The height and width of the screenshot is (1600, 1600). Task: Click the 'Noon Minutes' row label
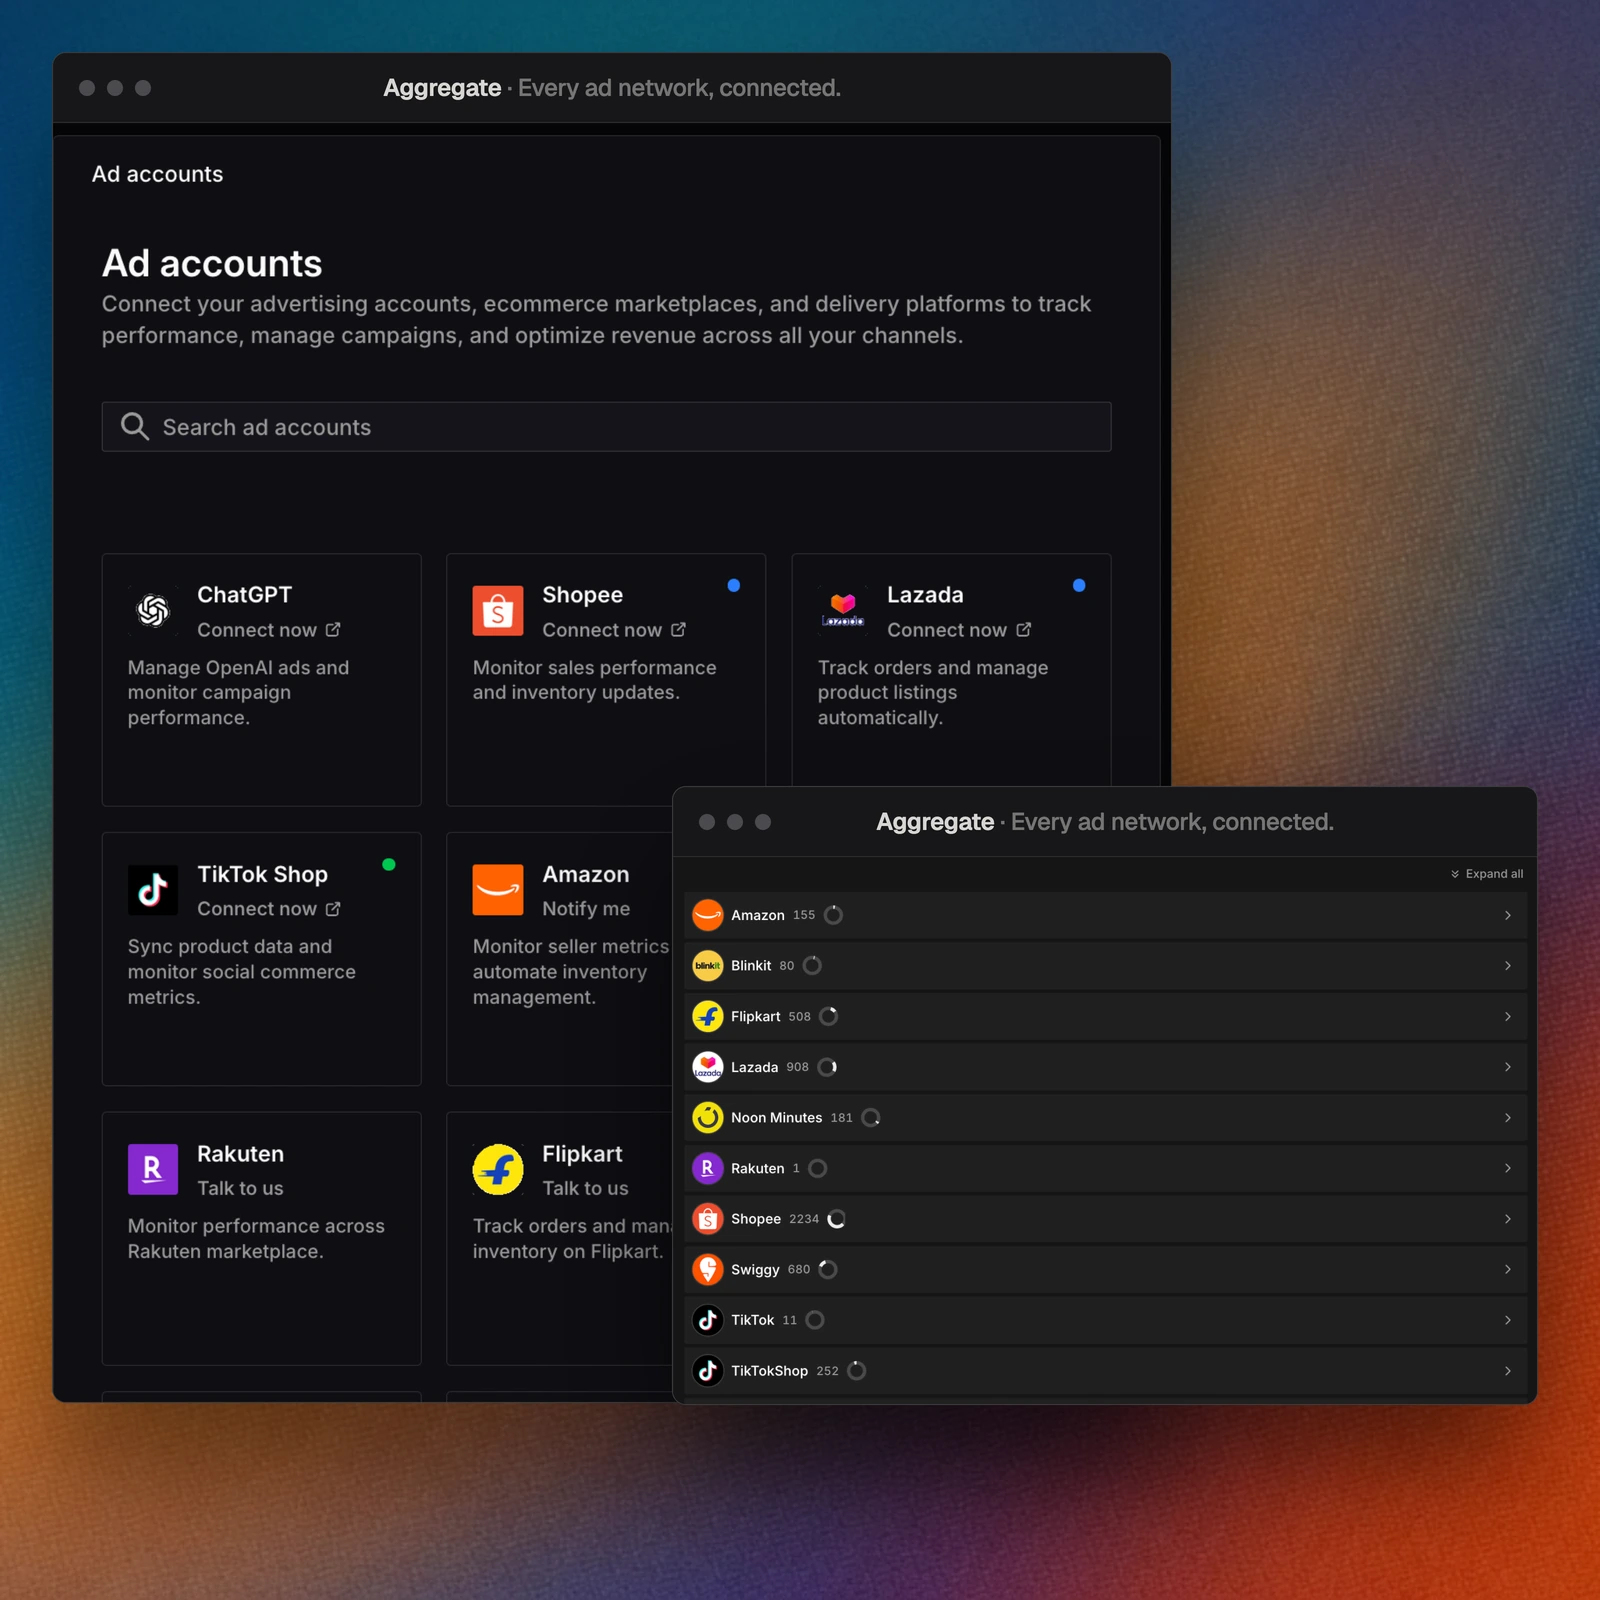(776, 1118)
